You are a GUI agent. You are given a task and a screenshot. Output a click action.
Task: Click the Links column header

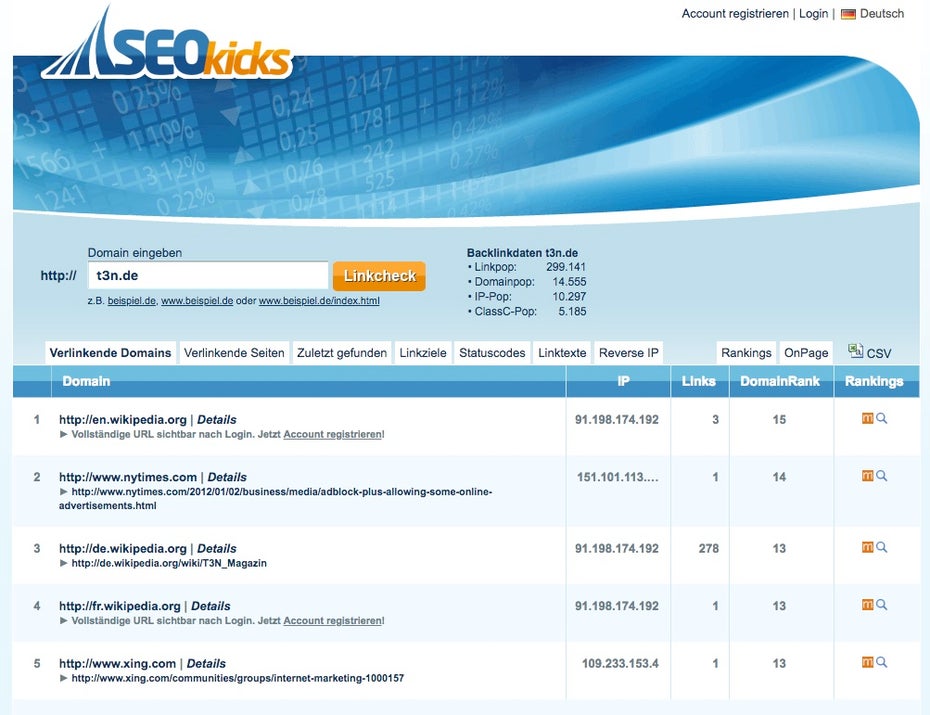point(699,381)
